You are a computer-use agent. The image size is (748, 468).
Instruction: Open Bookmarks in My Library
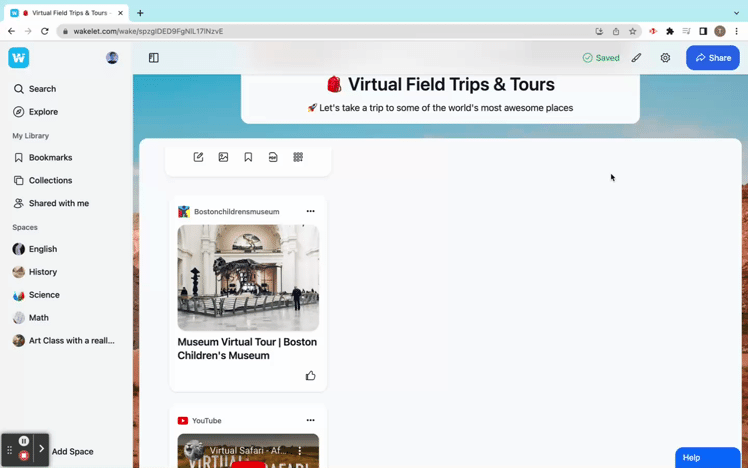(x=42, y=157)
